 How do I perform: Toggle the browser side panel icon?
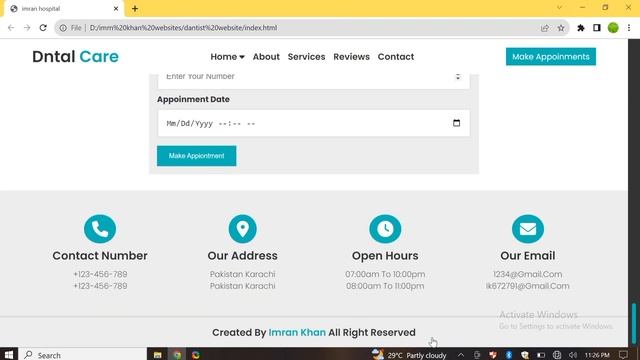coord(597,28)
